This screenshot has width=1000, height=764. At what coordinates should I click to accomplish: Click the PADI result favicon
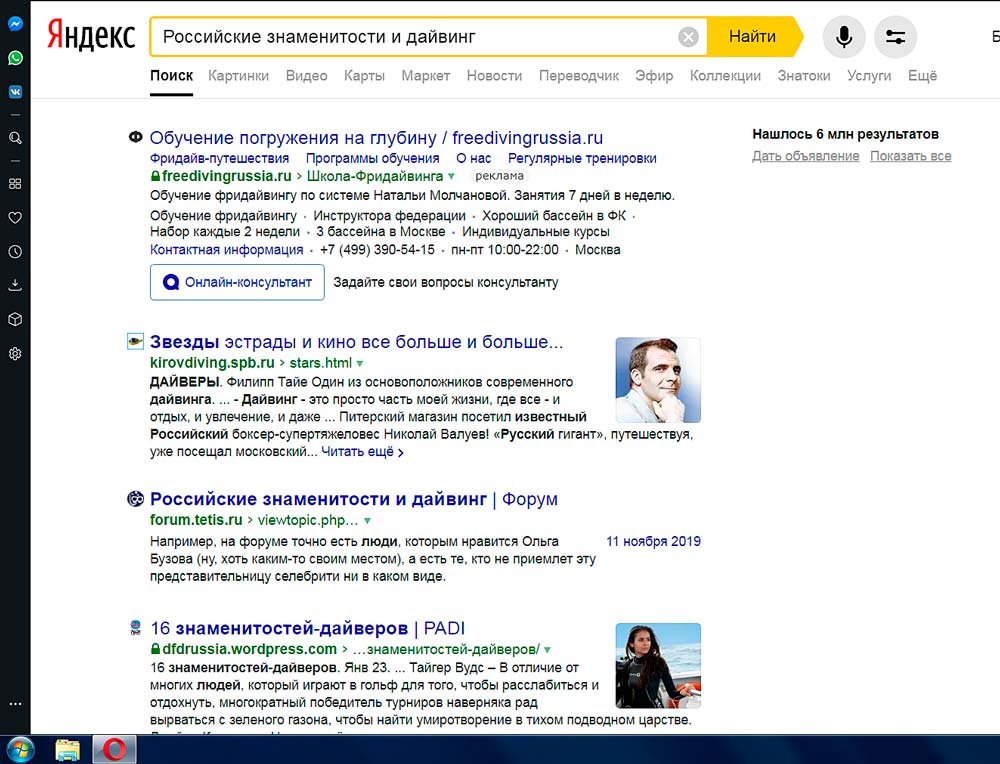pyautogui.click(x=135, y=628)
